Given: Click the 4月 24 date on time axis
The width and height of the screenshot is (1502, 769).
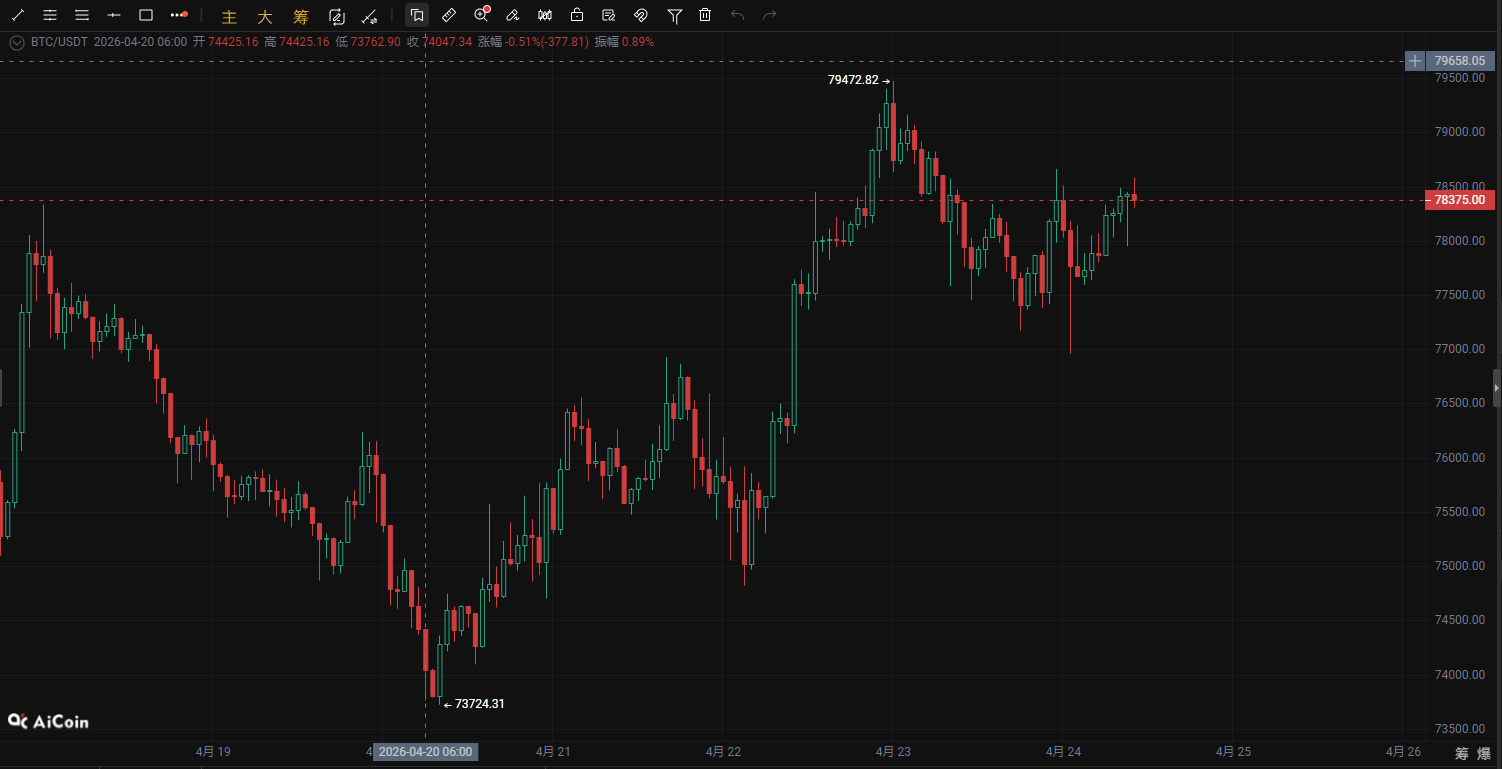Looking at the screenshot, I should click(1063, 751).
